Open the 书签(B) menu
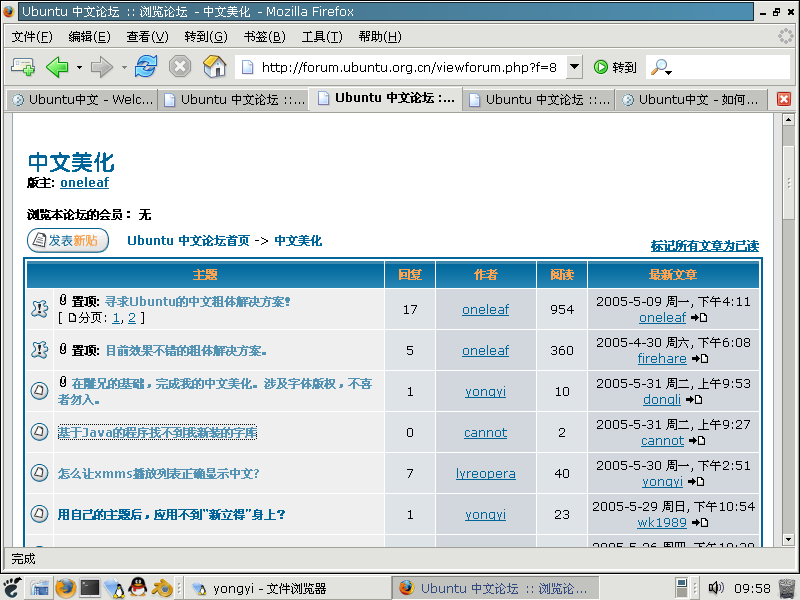This screenshot has height=600, width=800. click(x=264, y=36)
